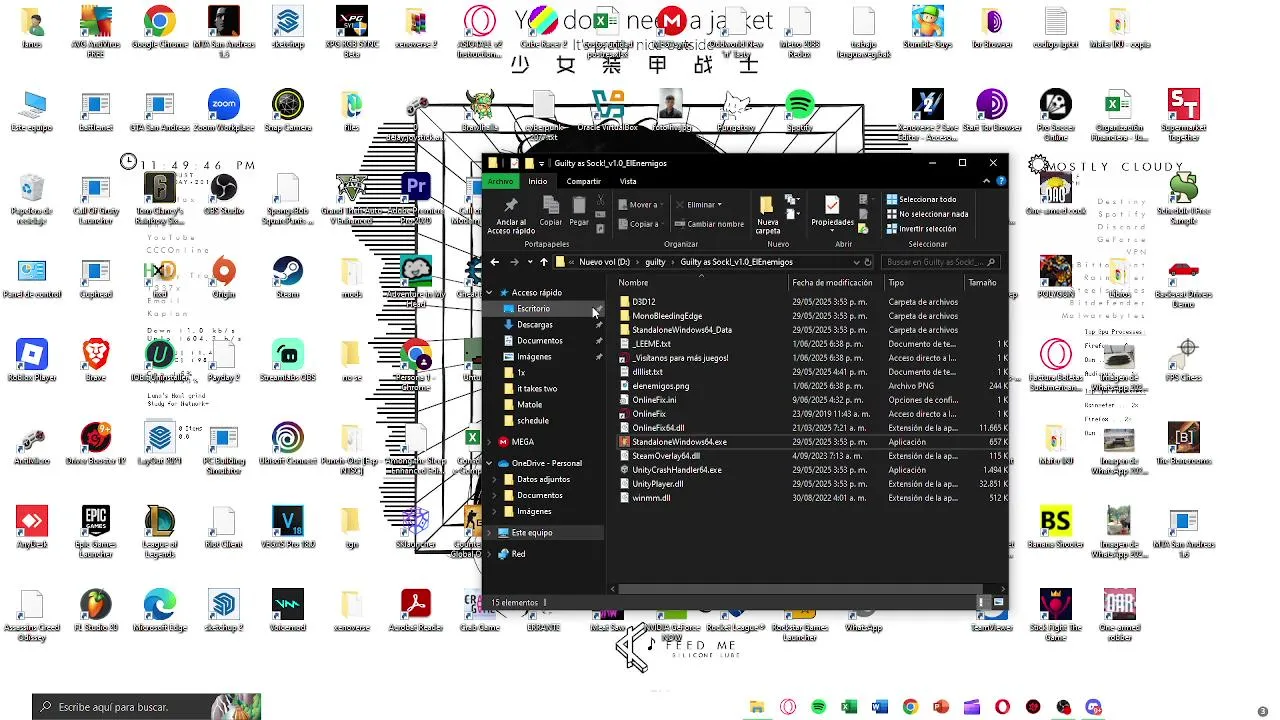Click the guilty breadcrumb in address bar
Screen dimensions: 1280x720
coord(655,262)
